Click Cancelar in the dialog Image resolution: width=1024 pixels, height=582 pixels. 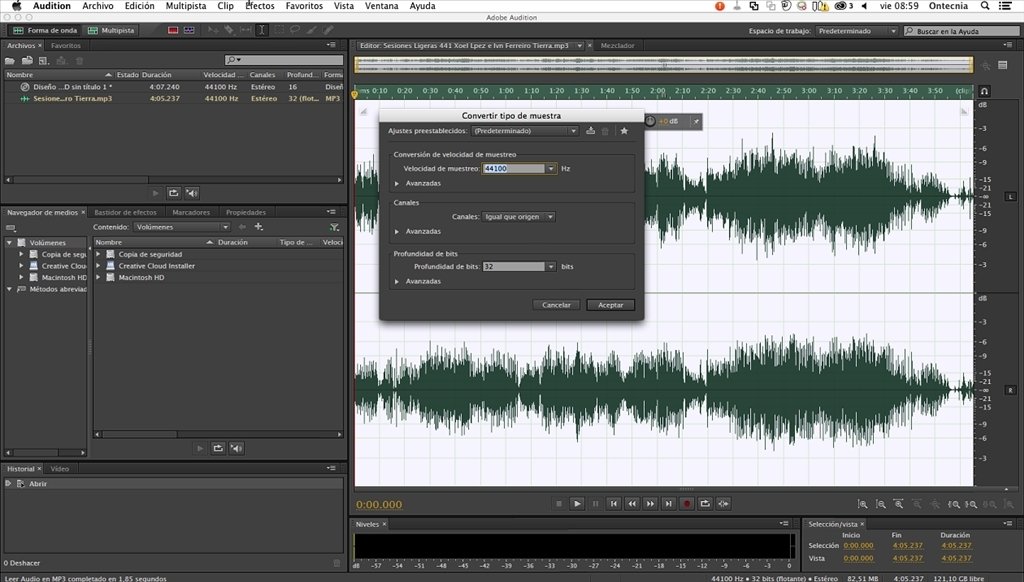point(556,305)
